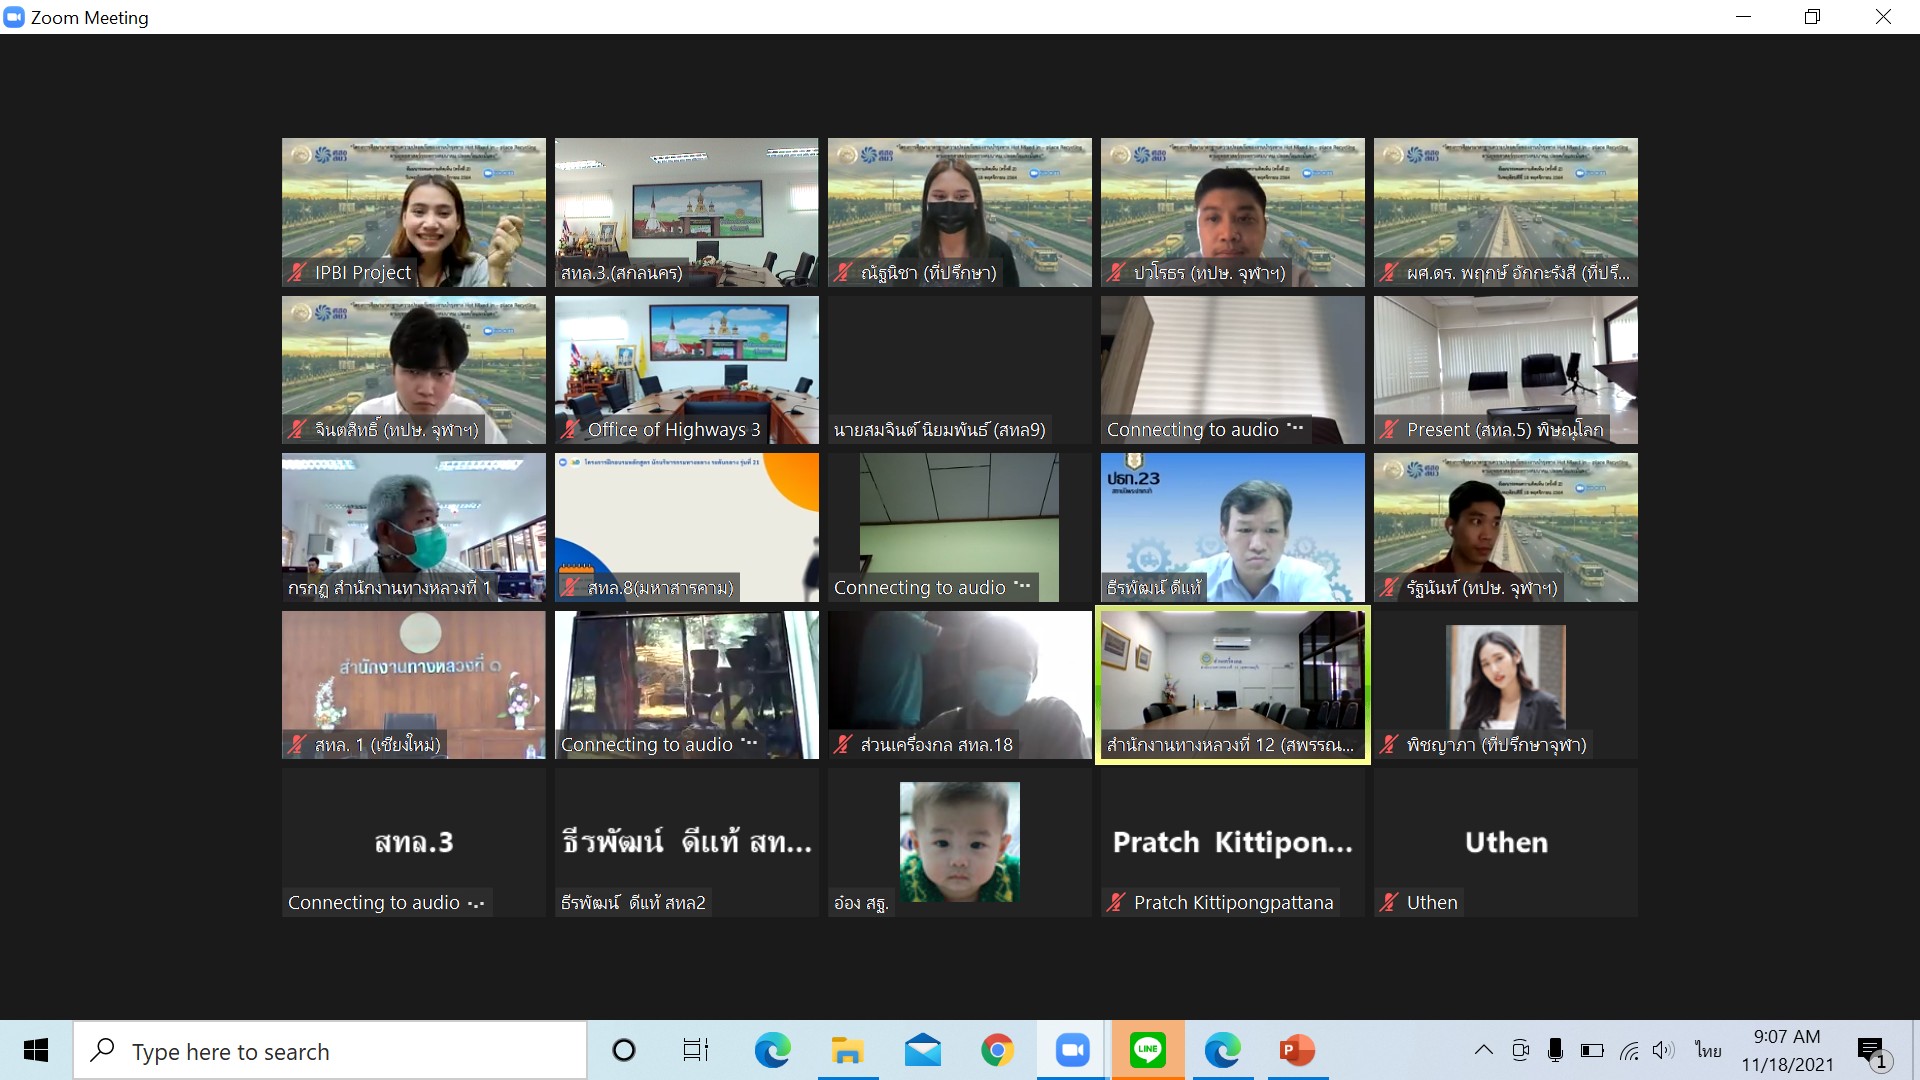
Task: Click muted mic icon on Pratch Kittipongpattana
Action: pyautogui.click(x=1116, y=902)
